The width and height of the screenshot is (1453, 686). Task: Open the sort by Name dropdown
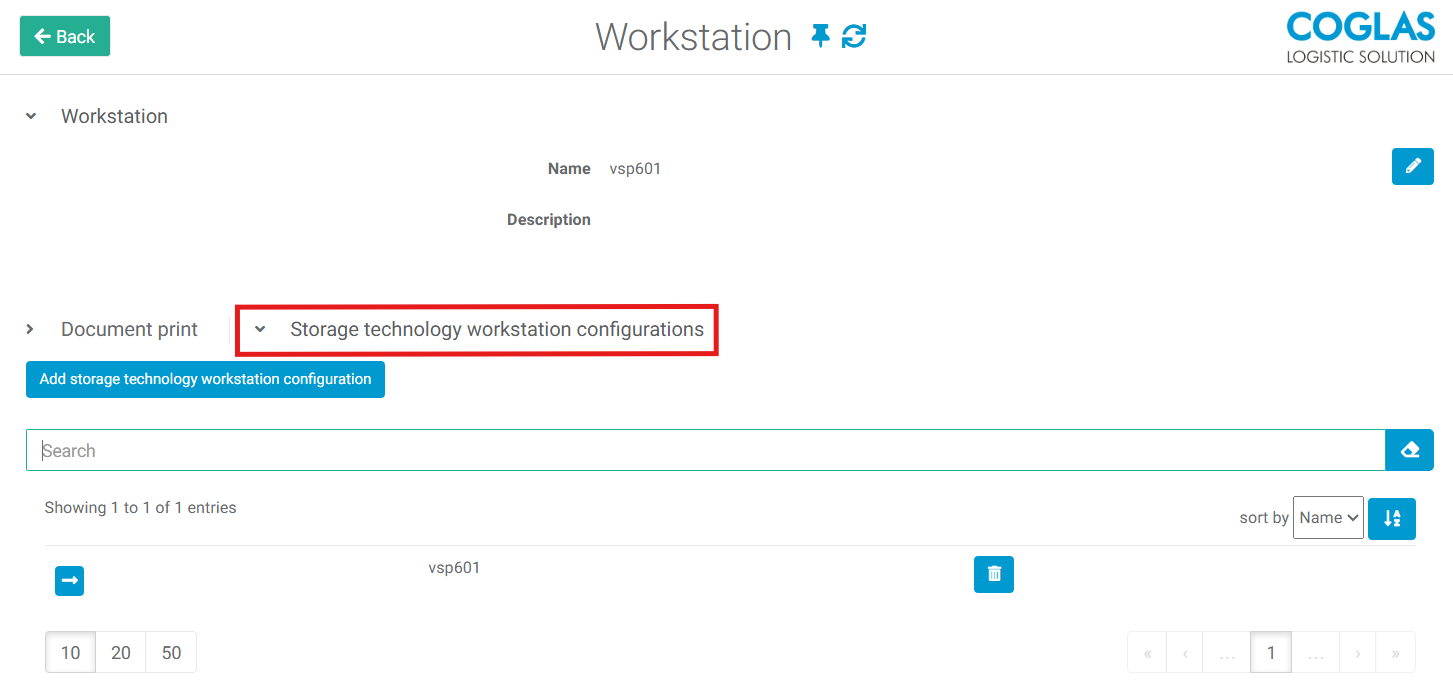click(x=1327, y=518)
